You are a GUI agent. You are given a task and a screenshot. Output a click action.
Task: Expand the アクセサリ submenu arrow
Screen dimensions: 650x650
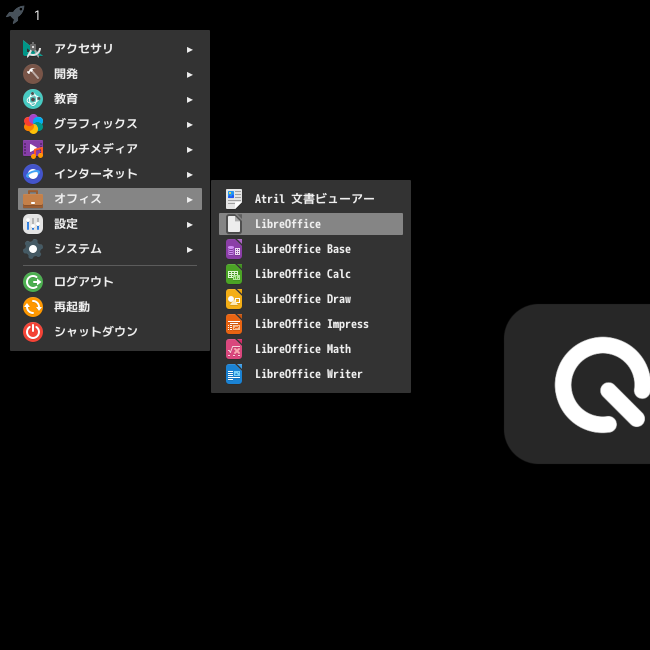(189, 50)
